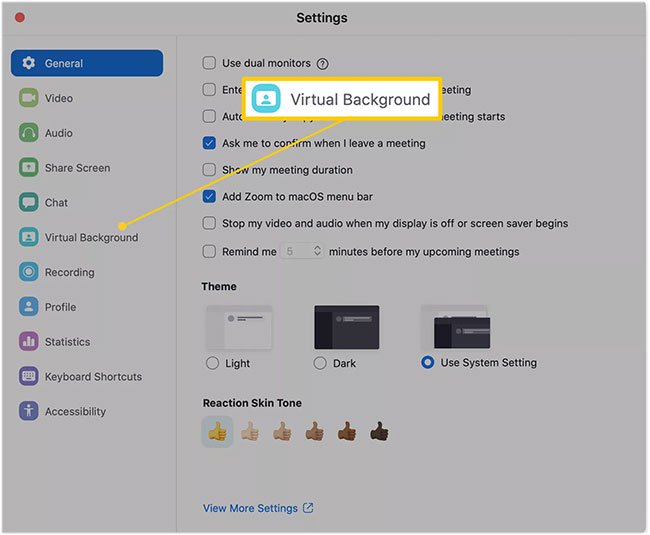
Task: Click the Virtual Background sidebar icon
Action: pyautogui.click(x=28, y=238)
